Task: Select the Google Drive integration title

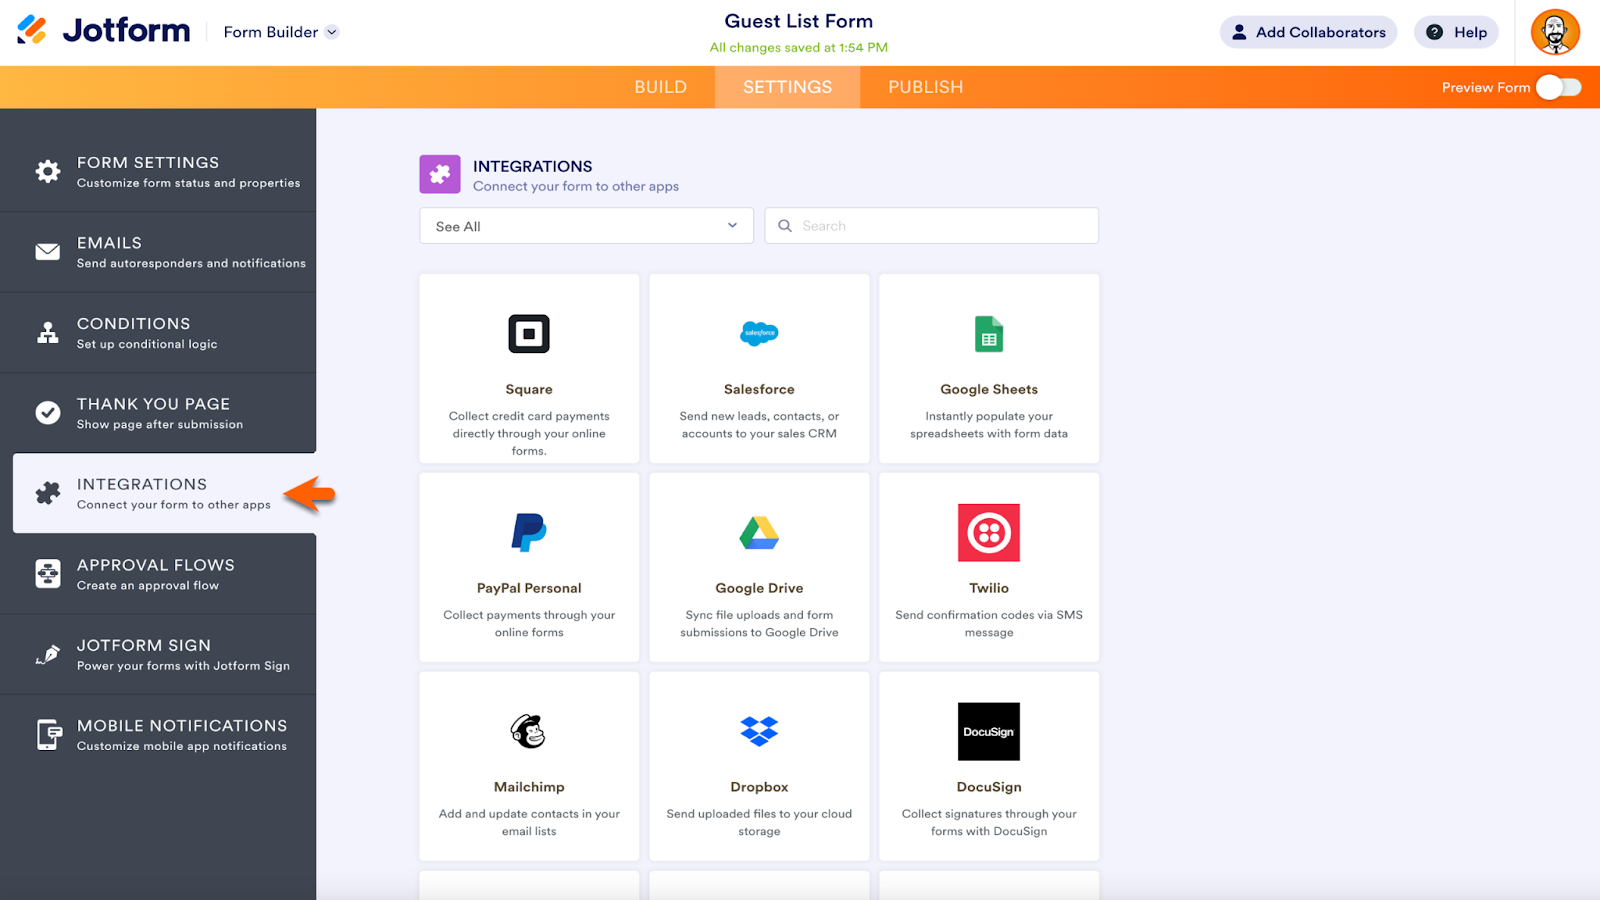Action: [759, 588]
